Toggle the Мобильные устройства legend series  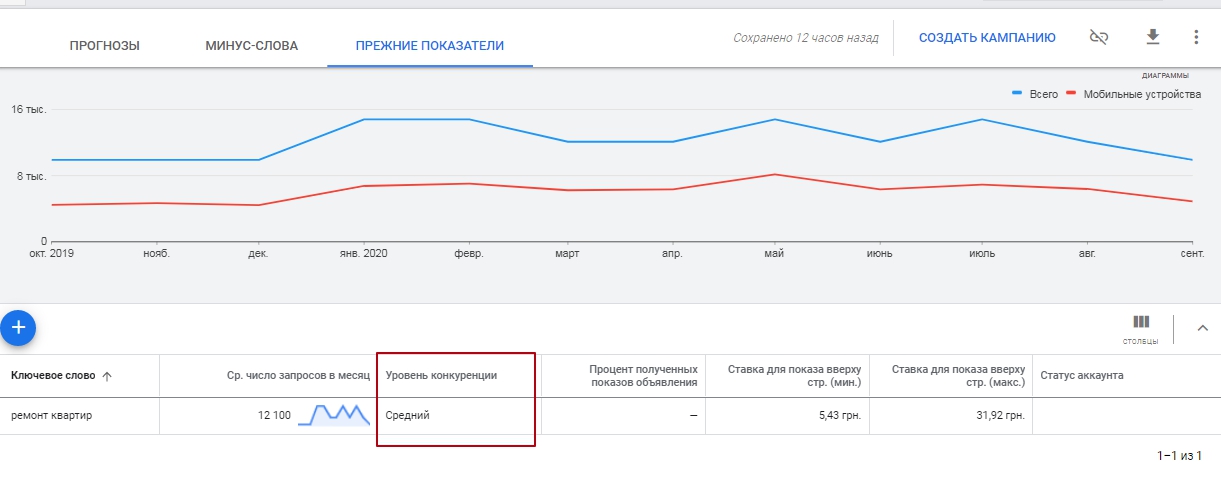pos(1134,94)
